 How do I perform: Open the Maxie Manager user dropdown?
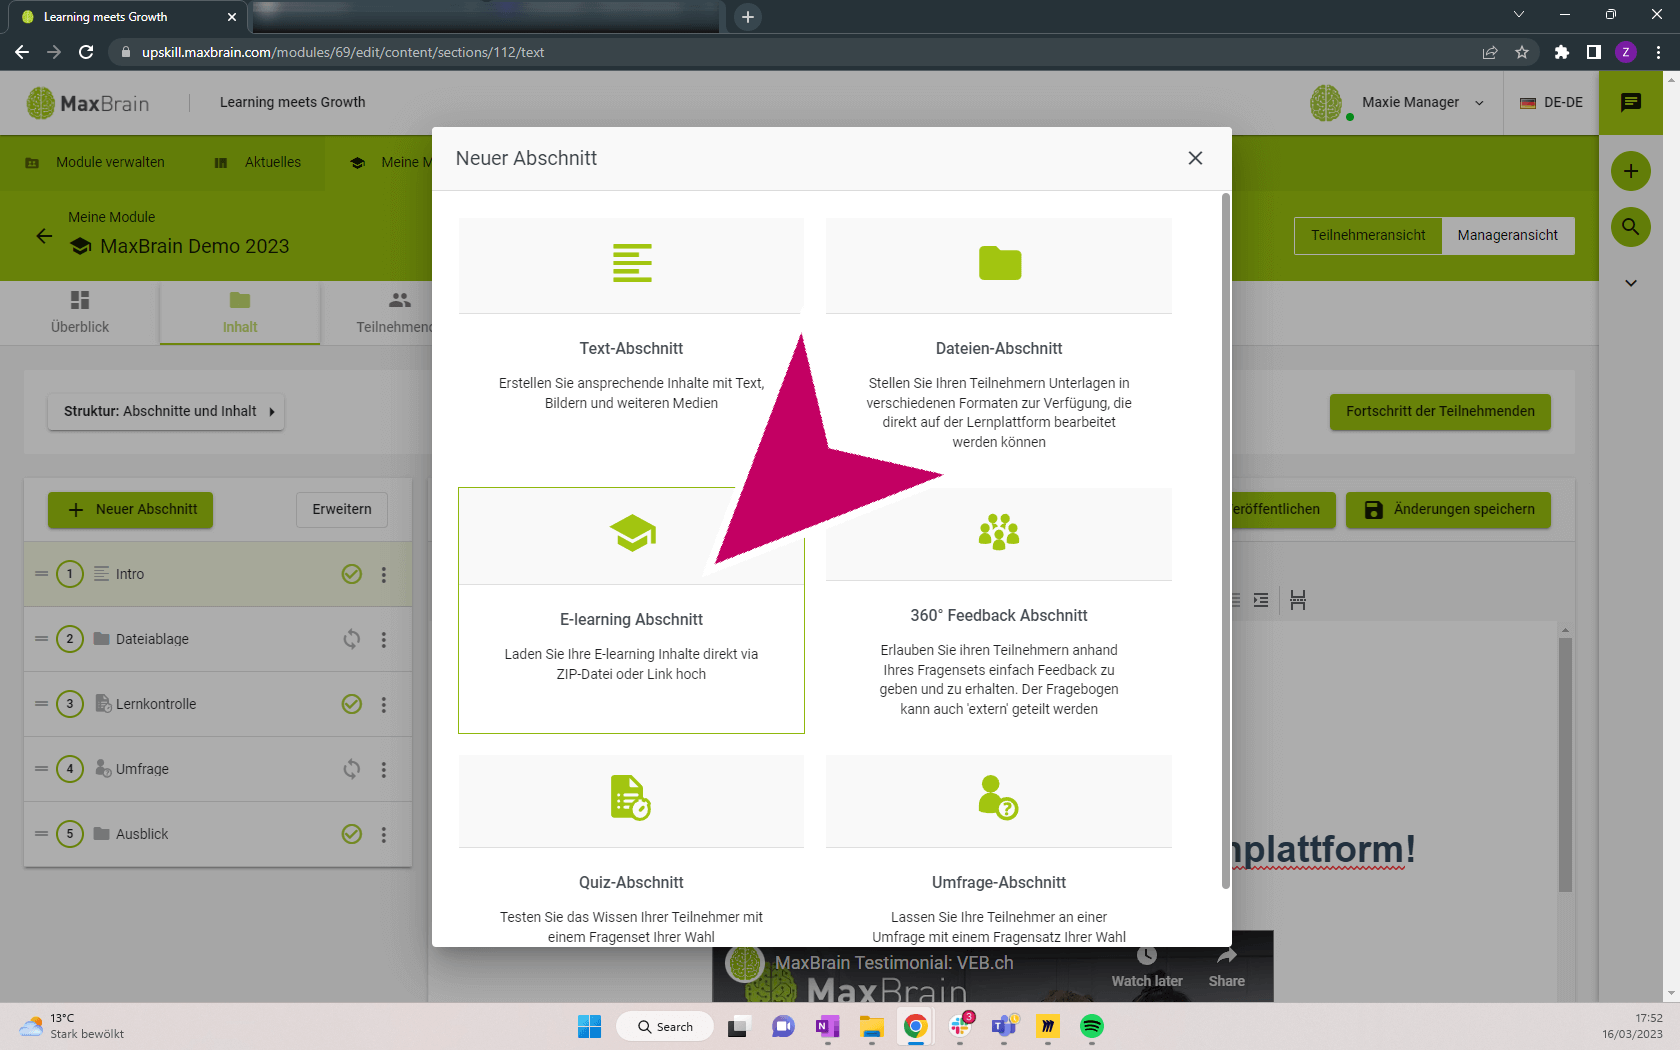[1398, 102]
